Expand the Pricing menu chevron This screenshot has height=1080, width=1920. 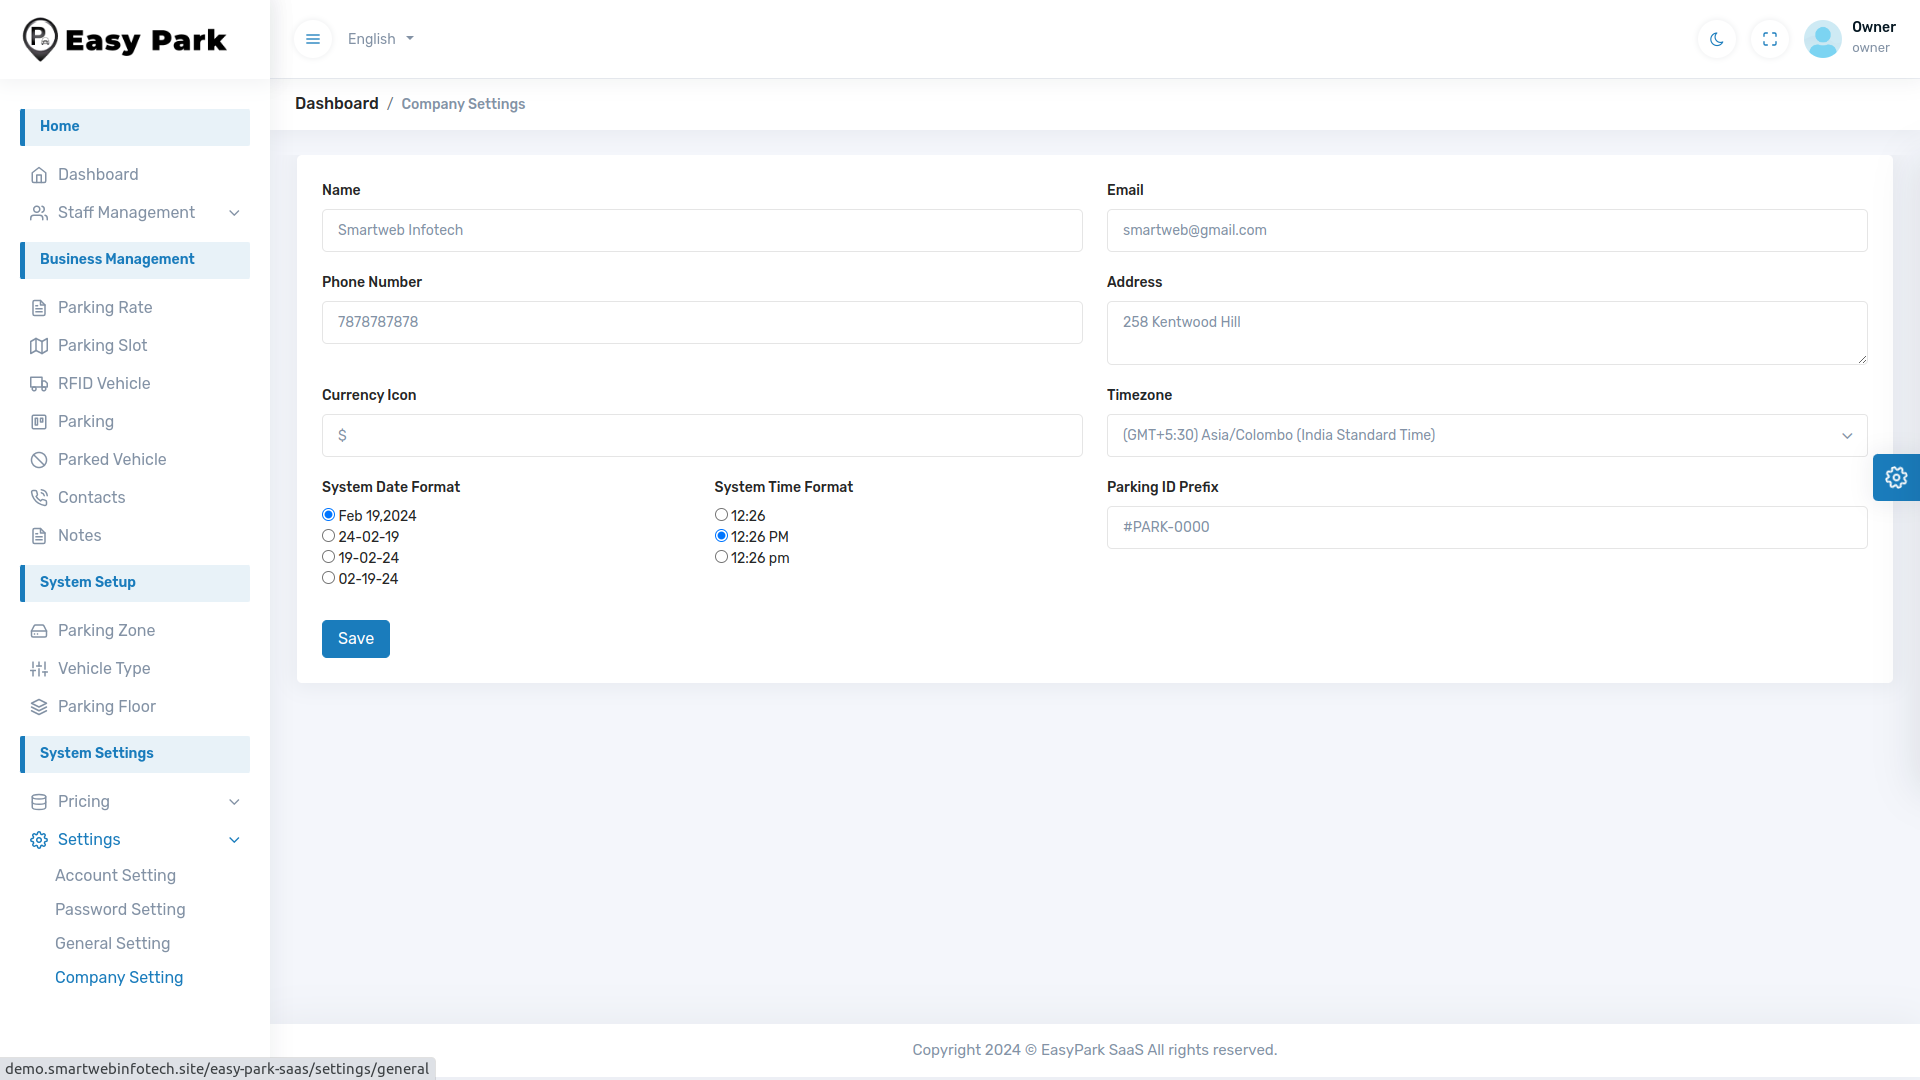(x=234, y=802)
